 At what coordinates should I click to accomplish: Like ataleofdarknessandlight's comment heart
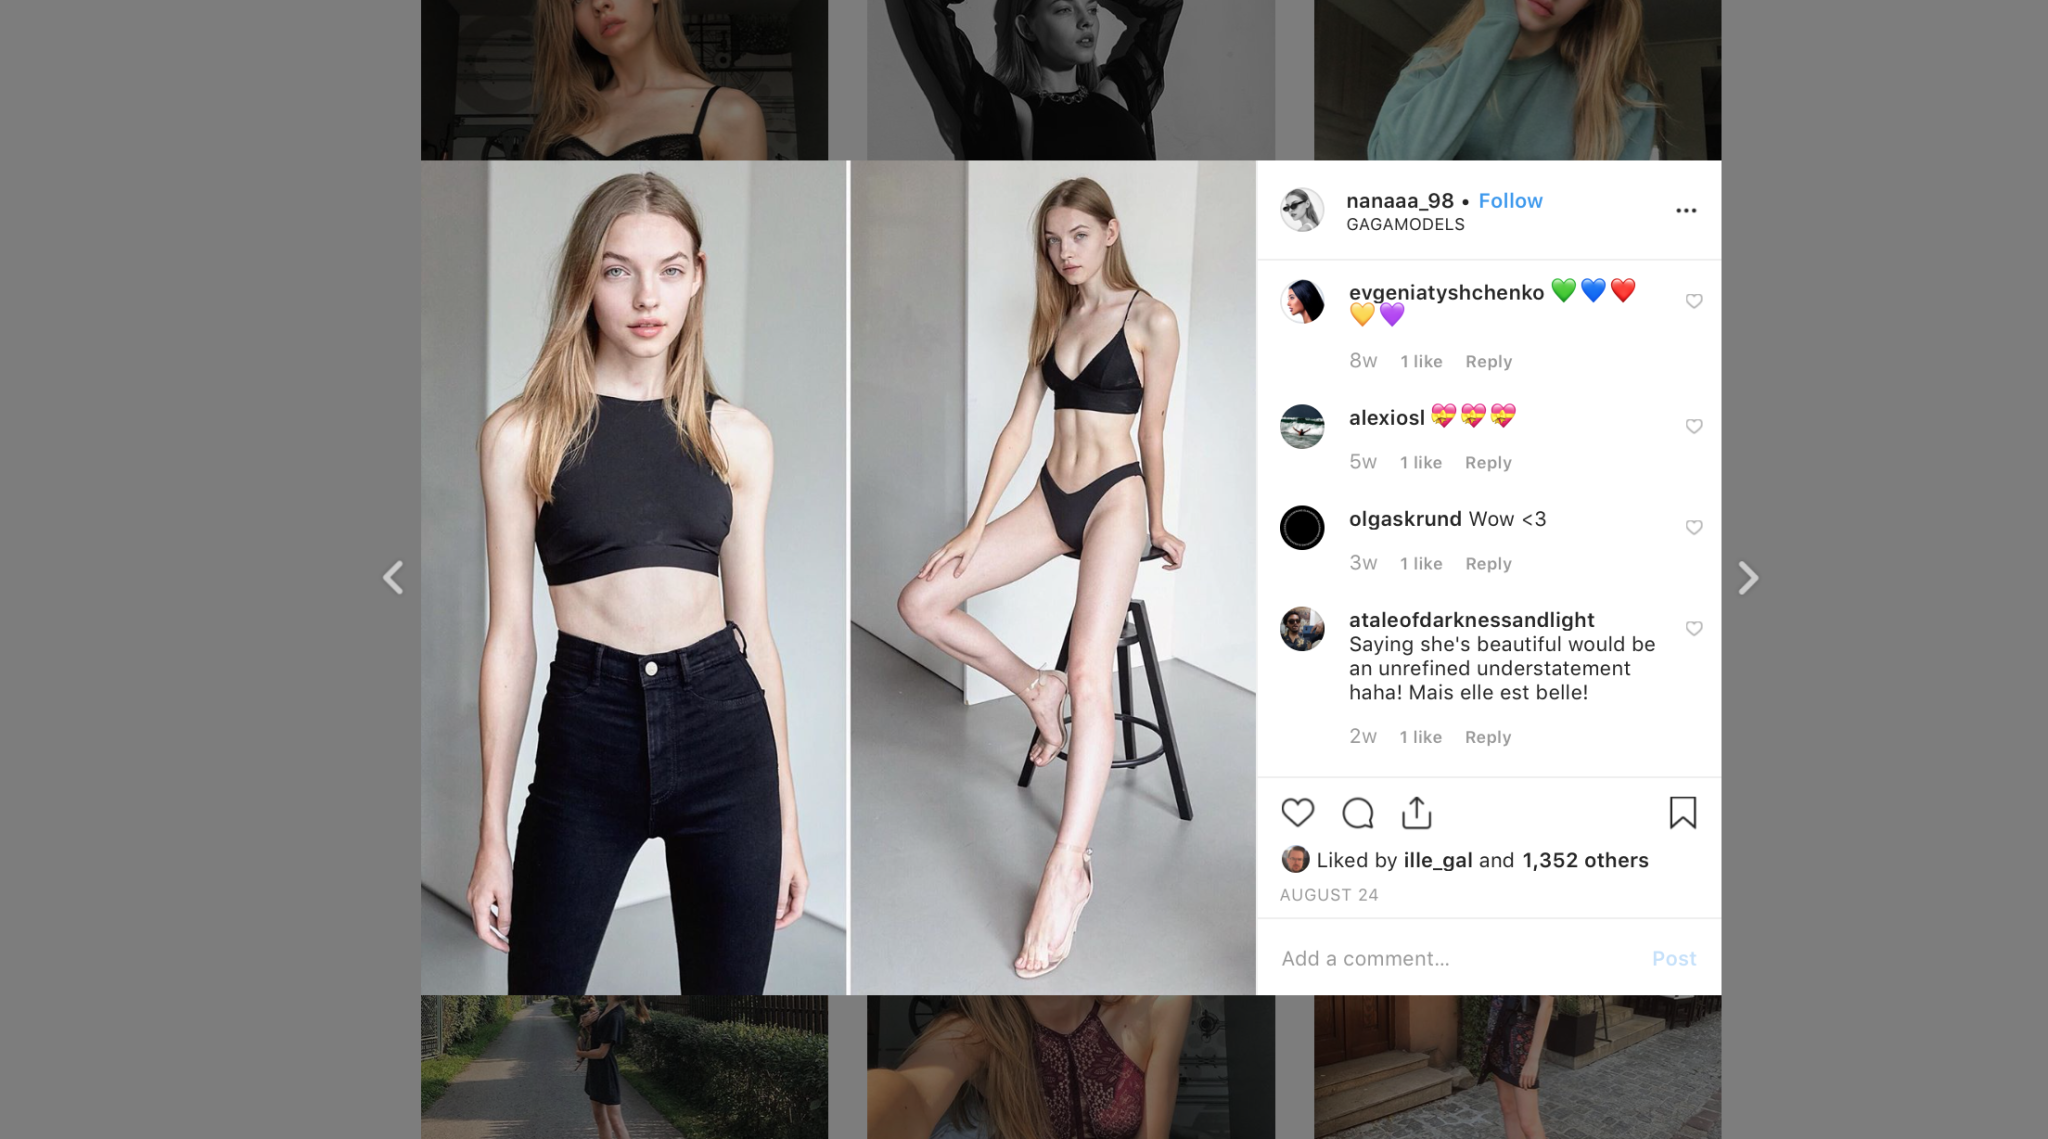point(1694,628)
